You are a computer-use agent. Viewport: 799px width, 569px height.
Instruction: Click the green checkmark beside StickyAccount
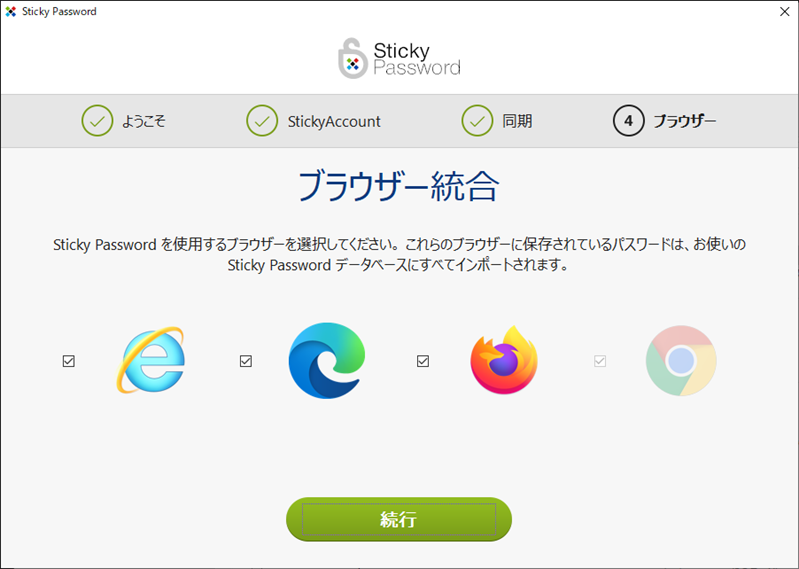pos(262,121)
